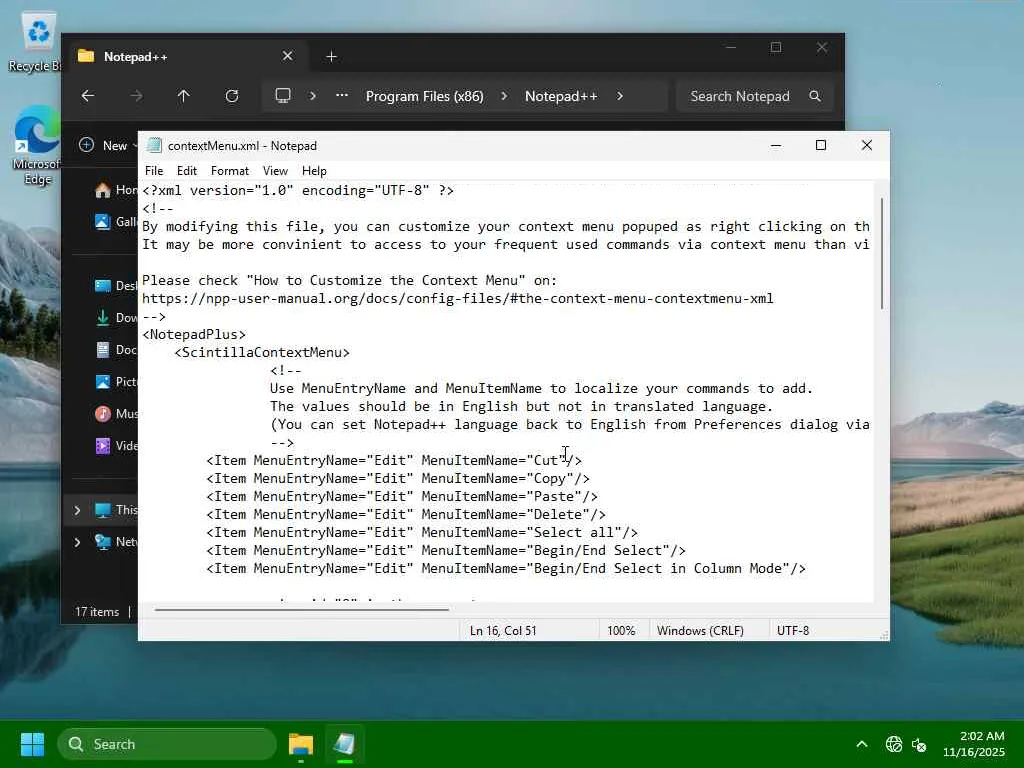Click the MenuItemName="Copy" line
Image resolution: width=1024 pixels, height=768 pixels.
click(398, 479)
